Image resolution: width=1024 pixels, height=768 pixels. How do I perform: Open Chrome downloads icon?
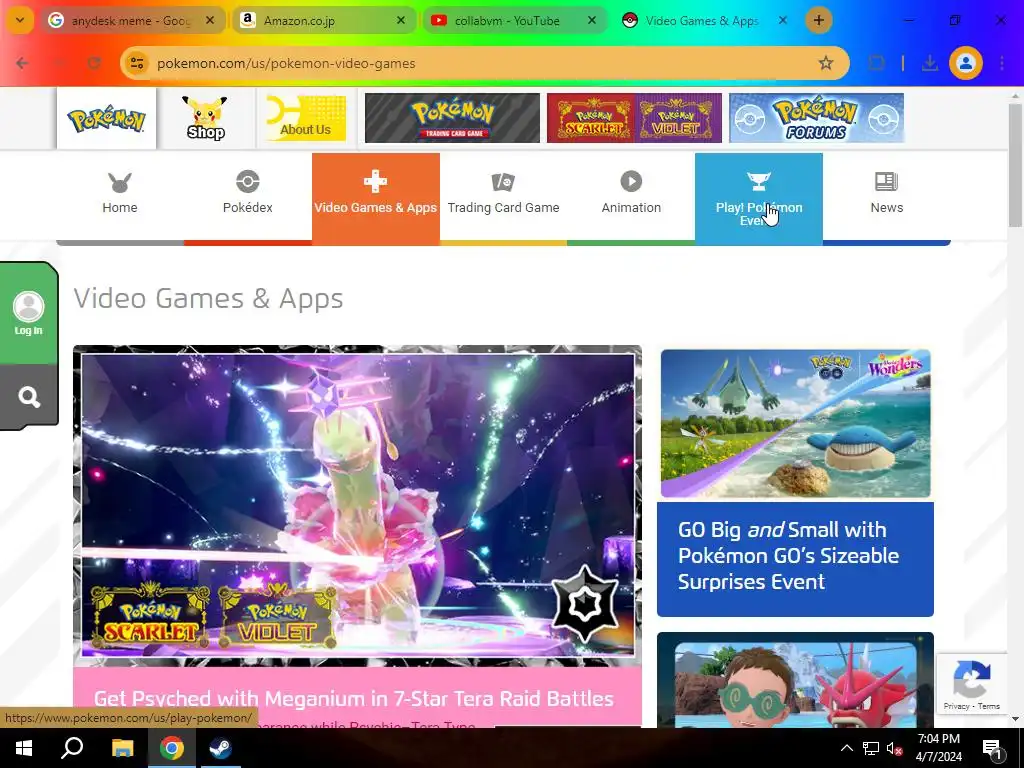click(x=929, y=63)
